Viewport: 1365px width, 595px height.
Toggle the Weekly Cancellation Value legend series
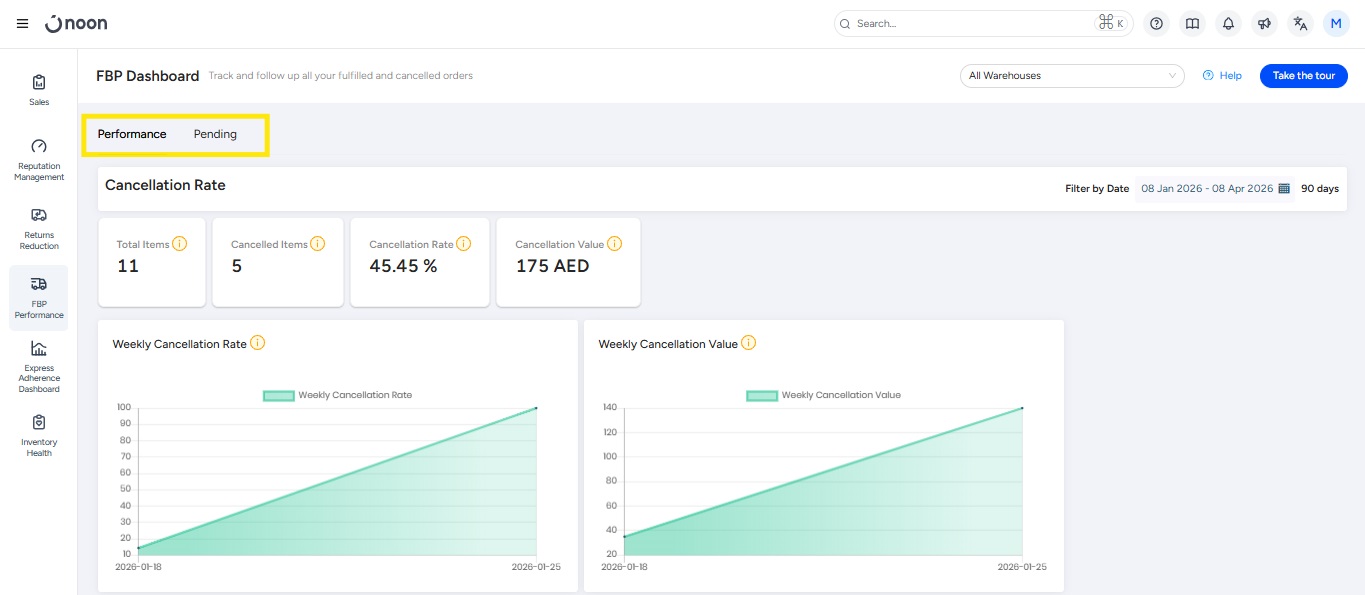coord(824,395)
